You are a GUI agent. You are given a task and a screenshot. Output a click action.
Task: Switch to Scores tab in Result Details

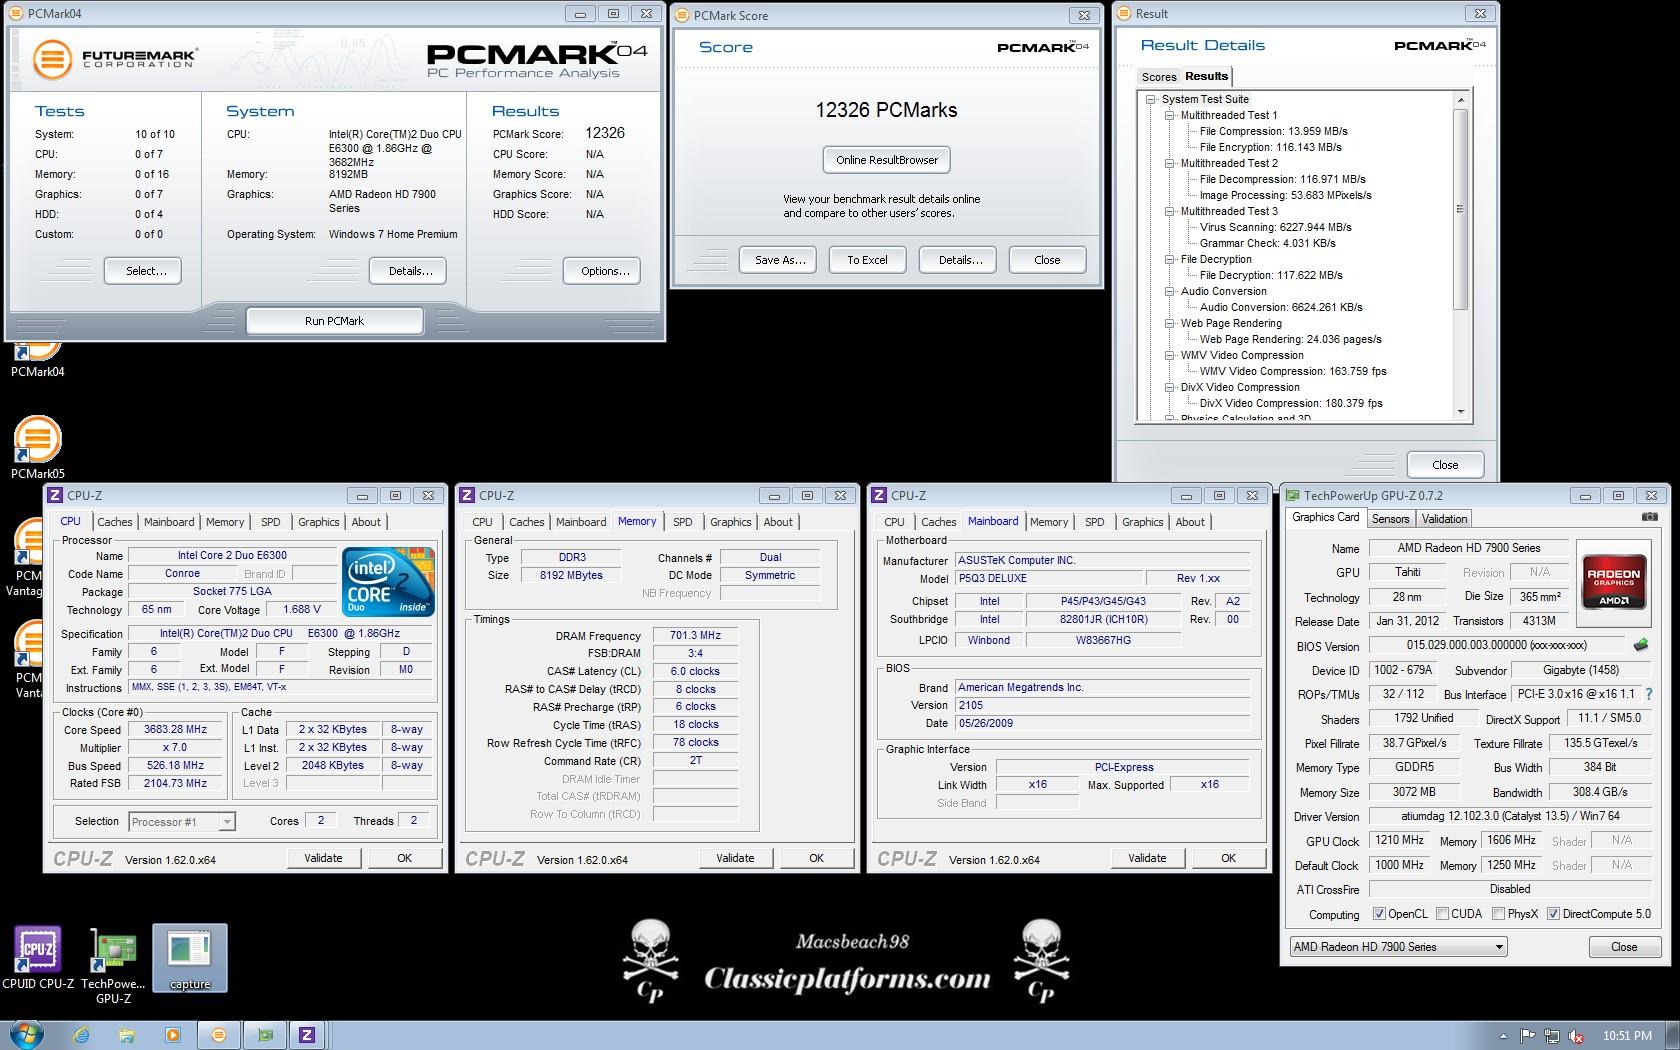click(1159, 77)
